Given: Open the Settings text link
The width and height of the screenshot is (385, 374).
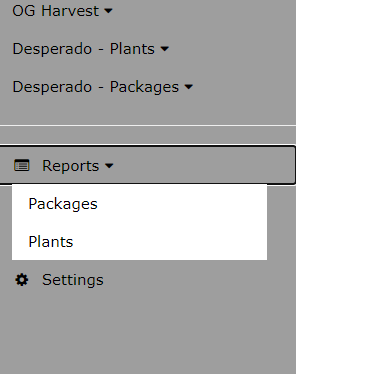Looking at the screenshot, I should (73, 280).
